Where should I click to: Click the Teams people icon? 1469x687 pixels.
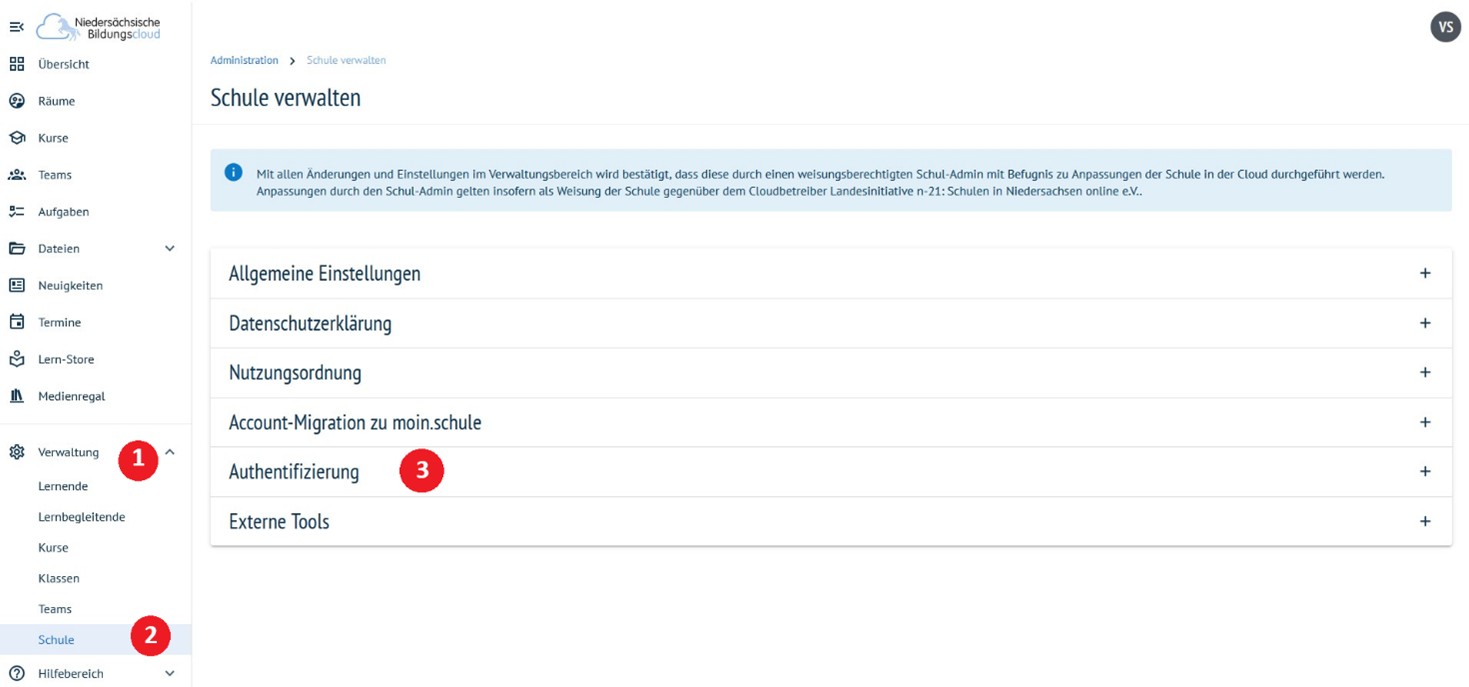tap(17, 175)
